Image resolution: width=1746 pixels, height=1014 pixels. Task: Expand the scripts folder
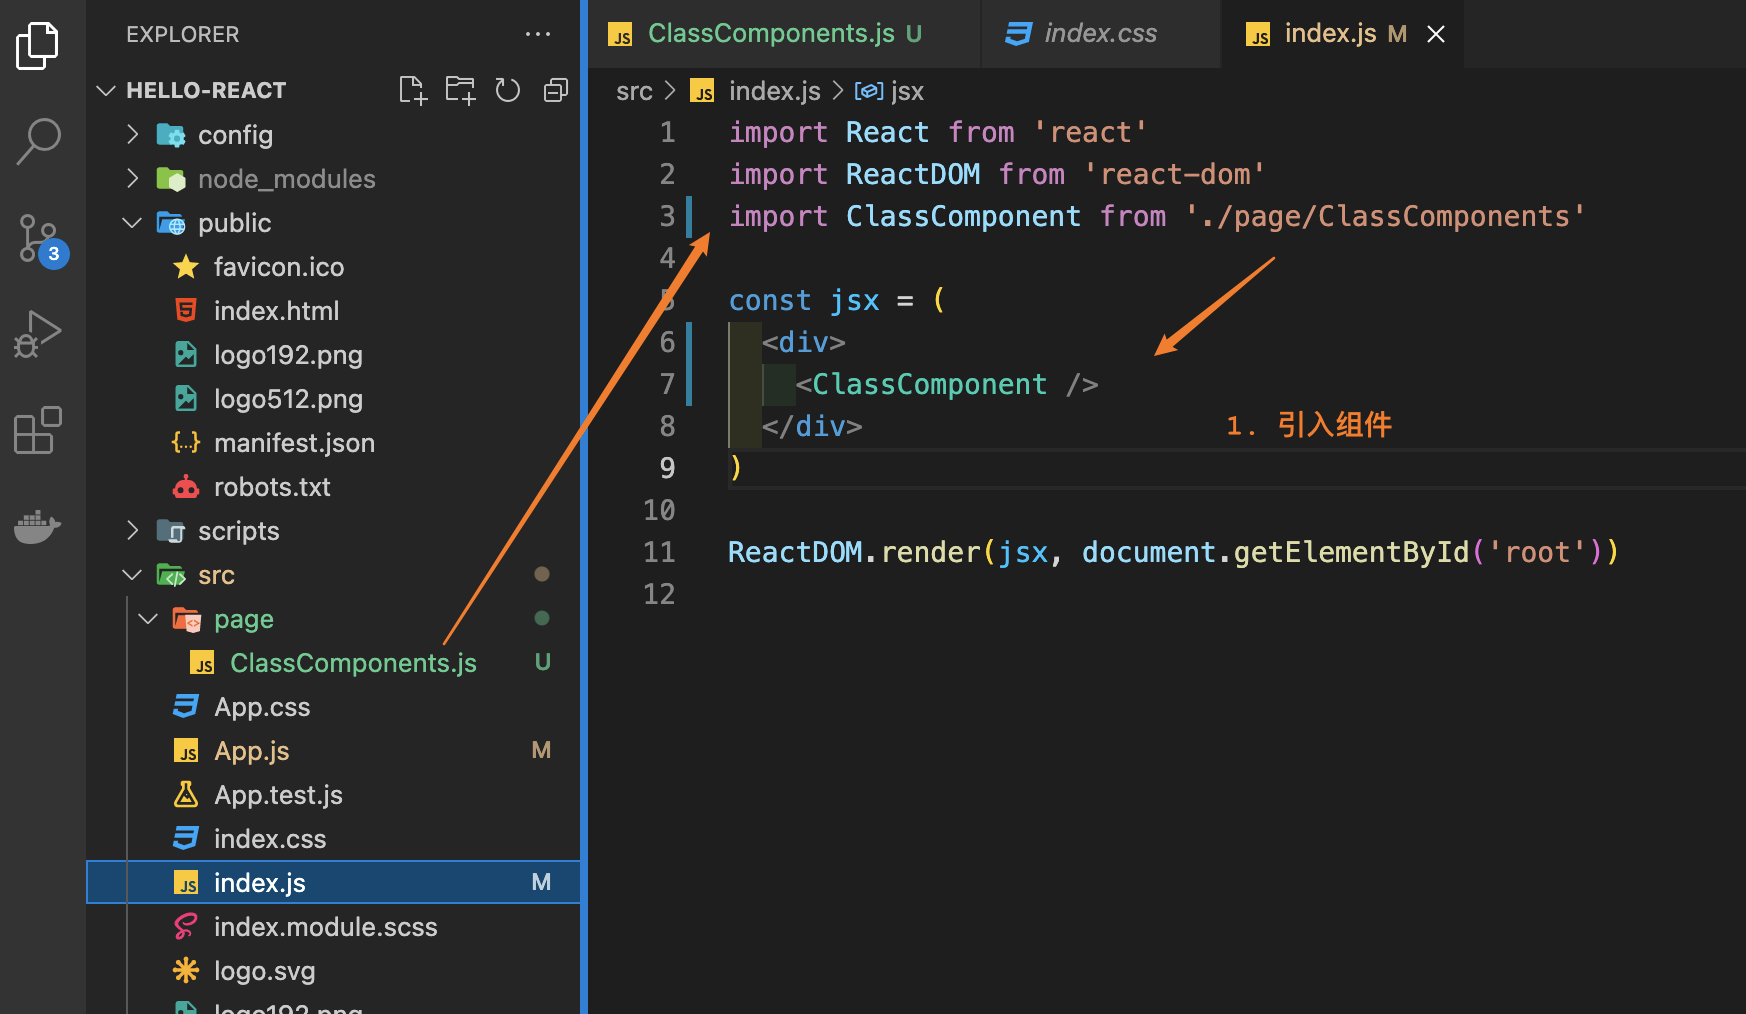point(238,531)
